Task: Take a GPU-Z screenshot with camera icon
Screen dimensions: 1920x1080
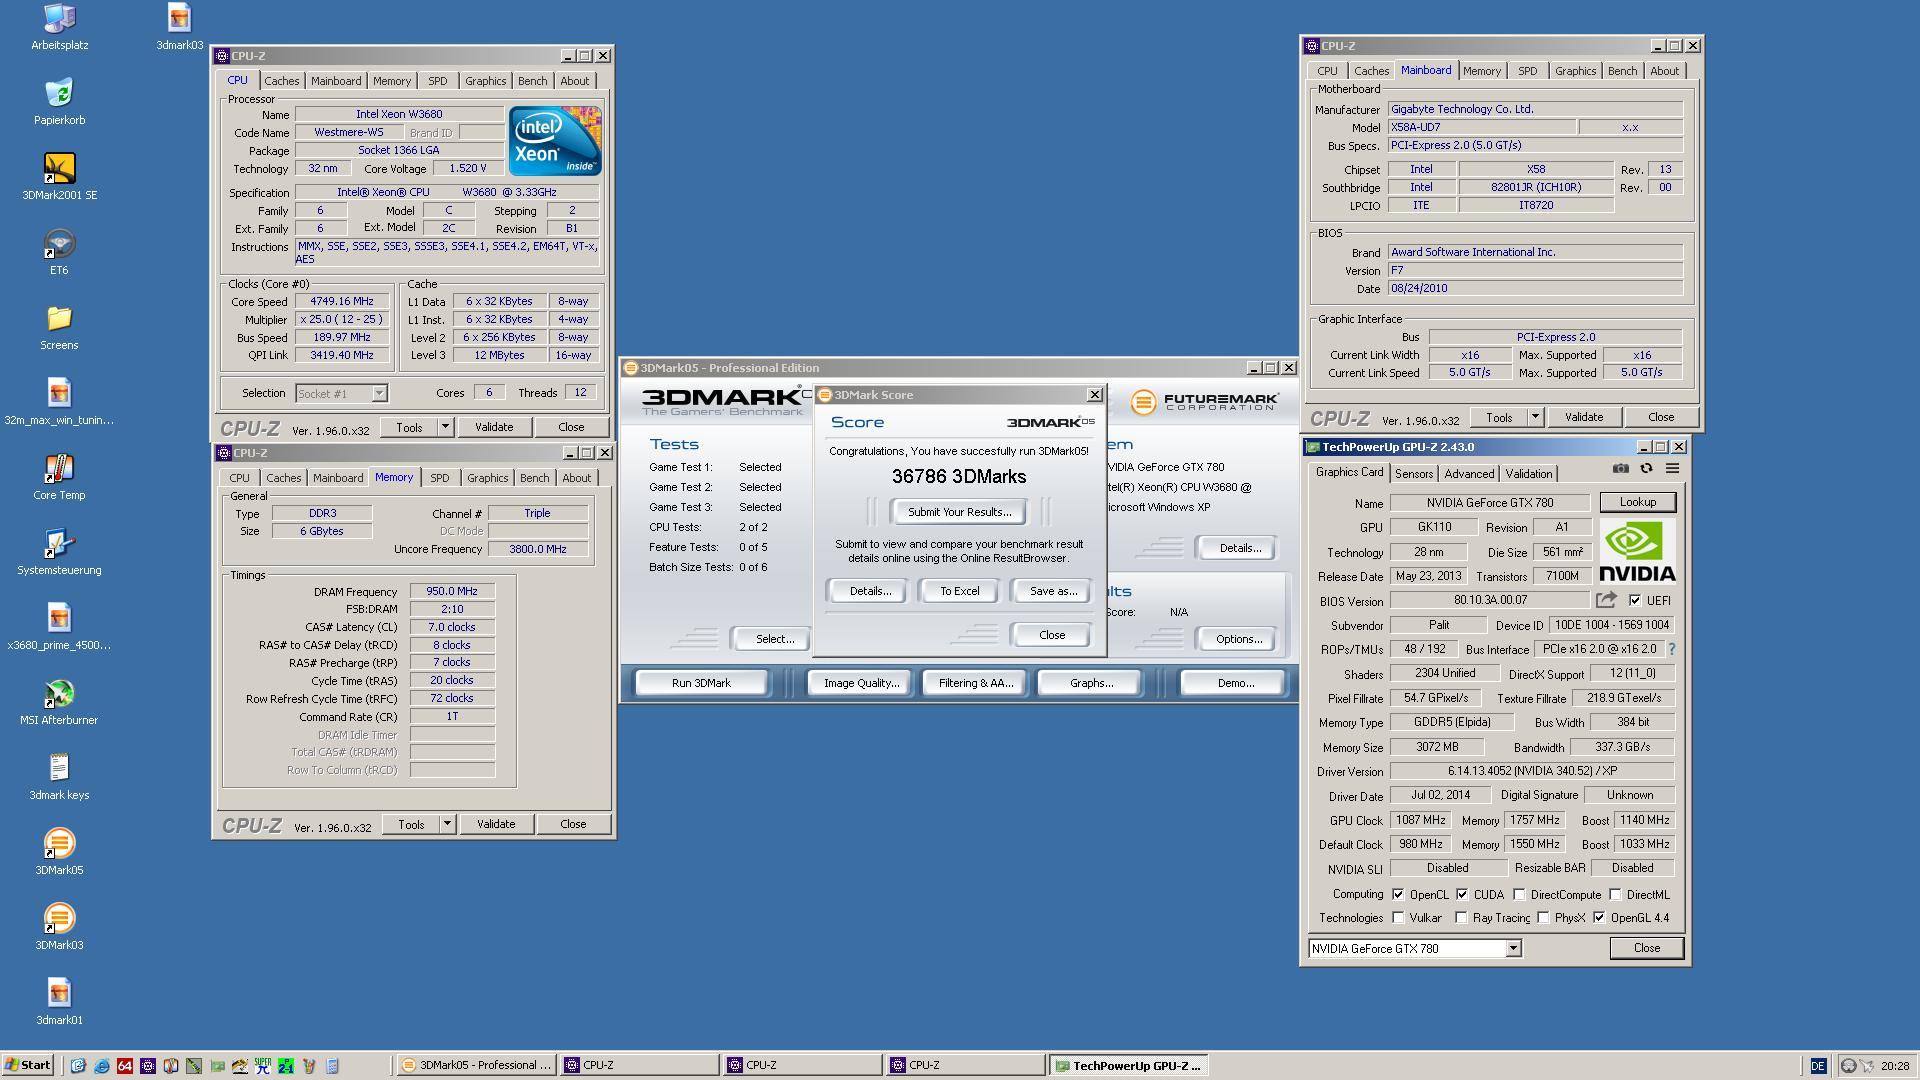Action: (1621, 468)
